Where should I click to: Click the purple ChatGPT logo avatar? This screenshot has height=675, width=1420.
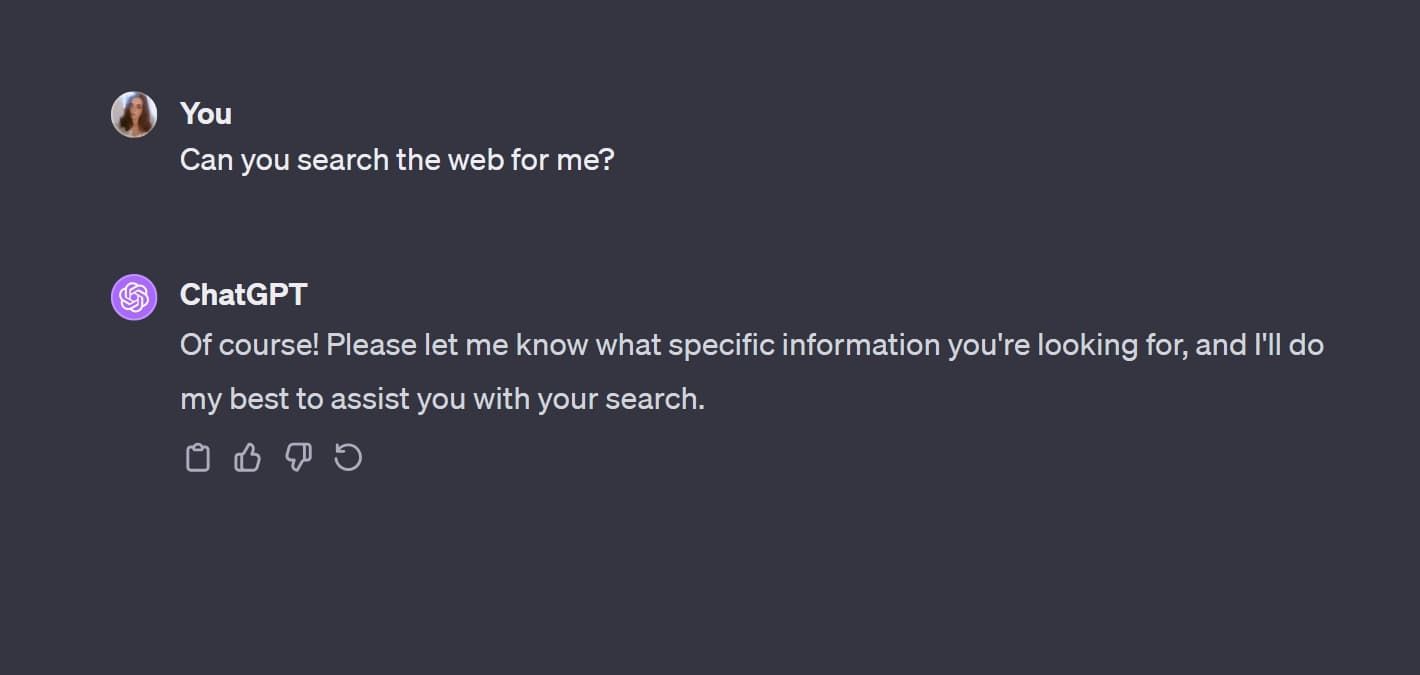[134, 297]
